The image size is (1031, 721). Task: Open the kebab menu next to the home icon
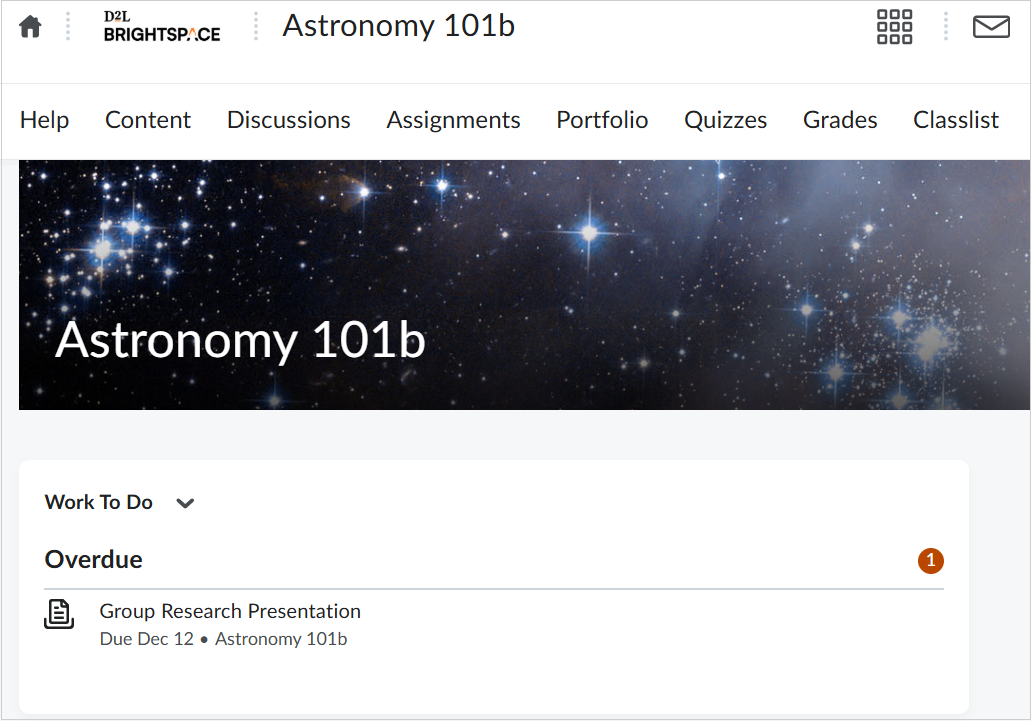67,26
